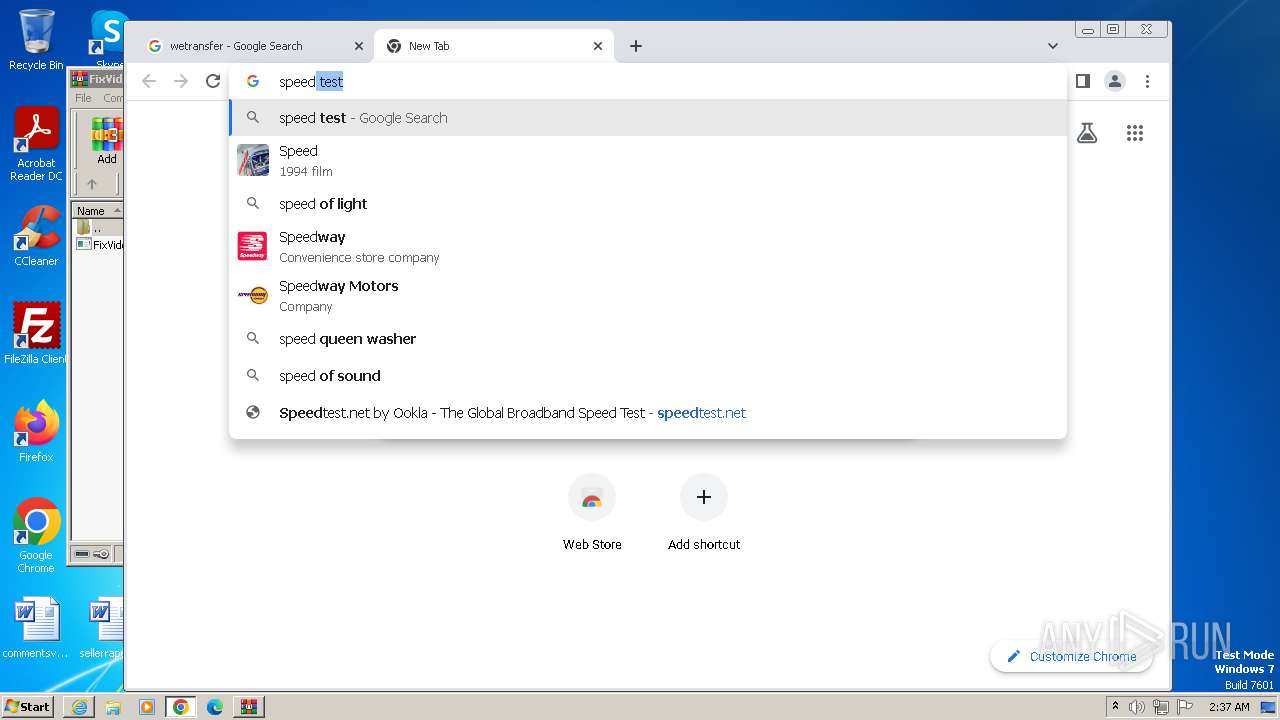Open Acrobat Reader DC desktop icon
The width and height of the screenshot is (1280, 720).
pos(36,145)
